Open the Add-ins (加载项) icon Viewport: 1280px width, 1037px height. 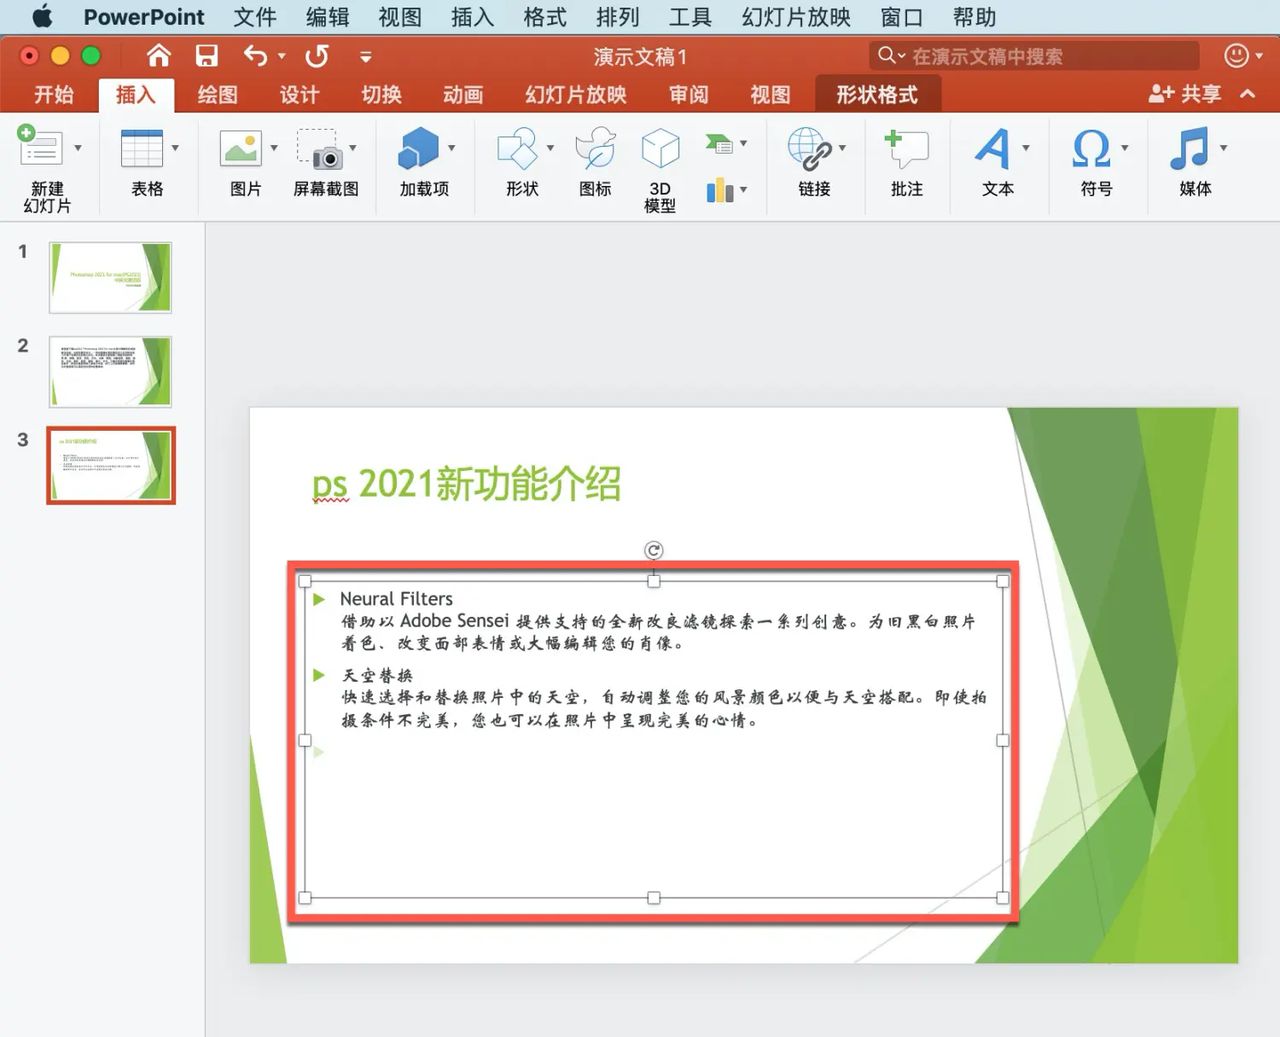click(x=418, y=148)
